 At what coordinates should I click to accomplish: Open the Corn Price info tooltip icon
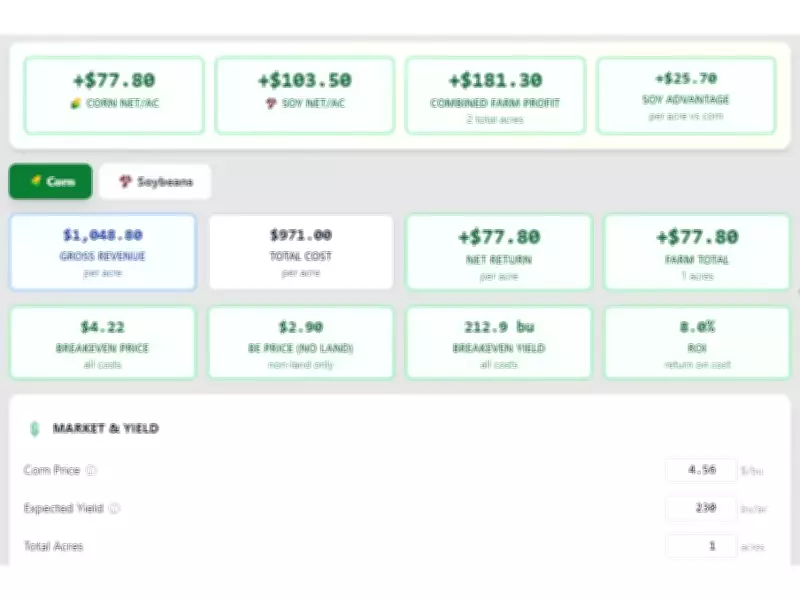coord(93,470)
